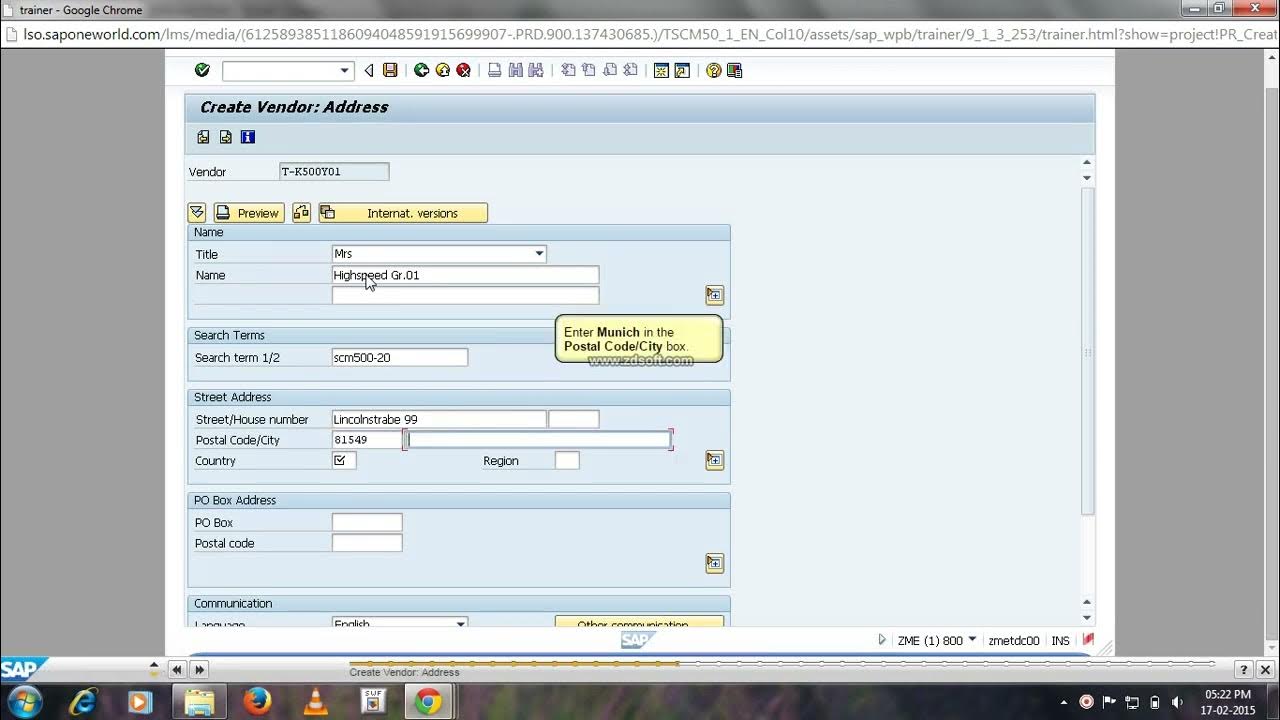The height and width of the screenshot is (720, 1280).
Task: Click the Region input field
Action: (x=567, y=461)
